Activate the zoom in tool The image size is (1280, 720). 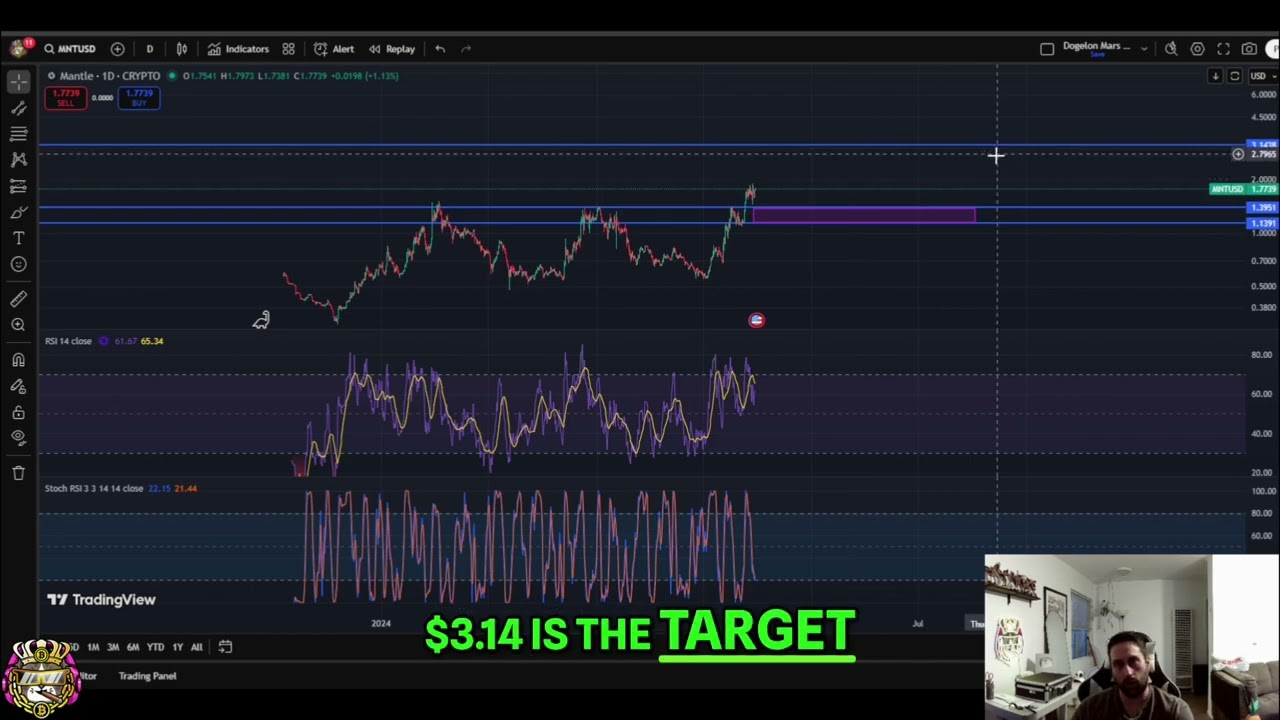click(18, 325)
